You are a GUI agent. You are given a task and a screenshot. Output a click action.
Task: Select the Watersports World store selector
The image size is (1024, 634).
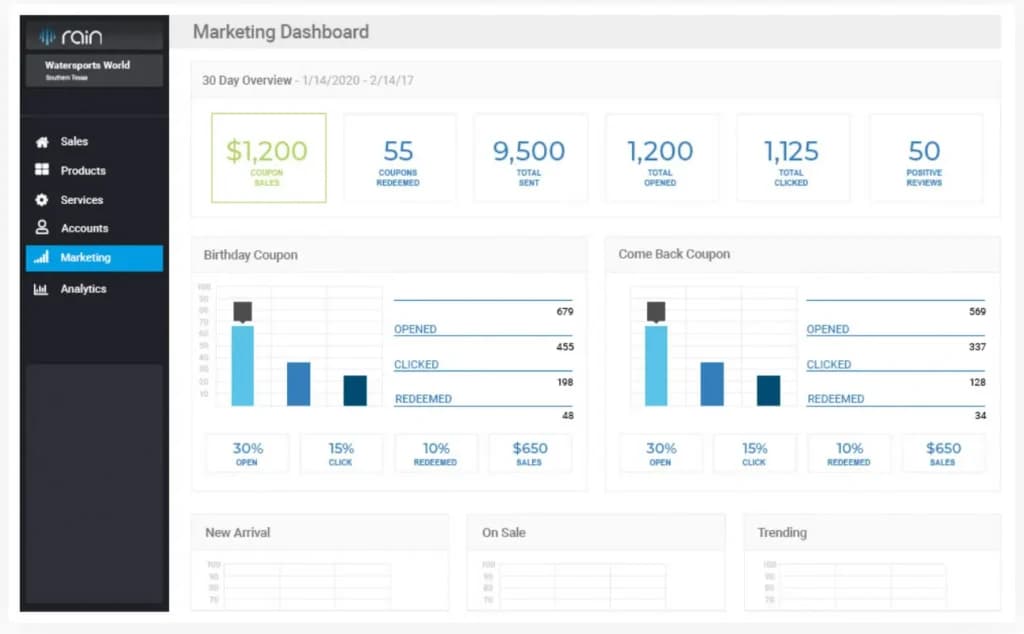(94, 71)
